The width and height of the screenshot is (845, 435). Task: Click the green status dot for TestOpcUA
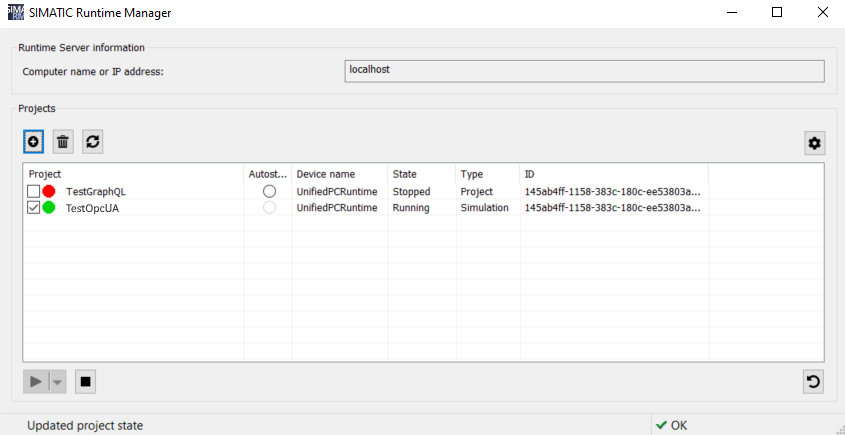click(49, 208)
